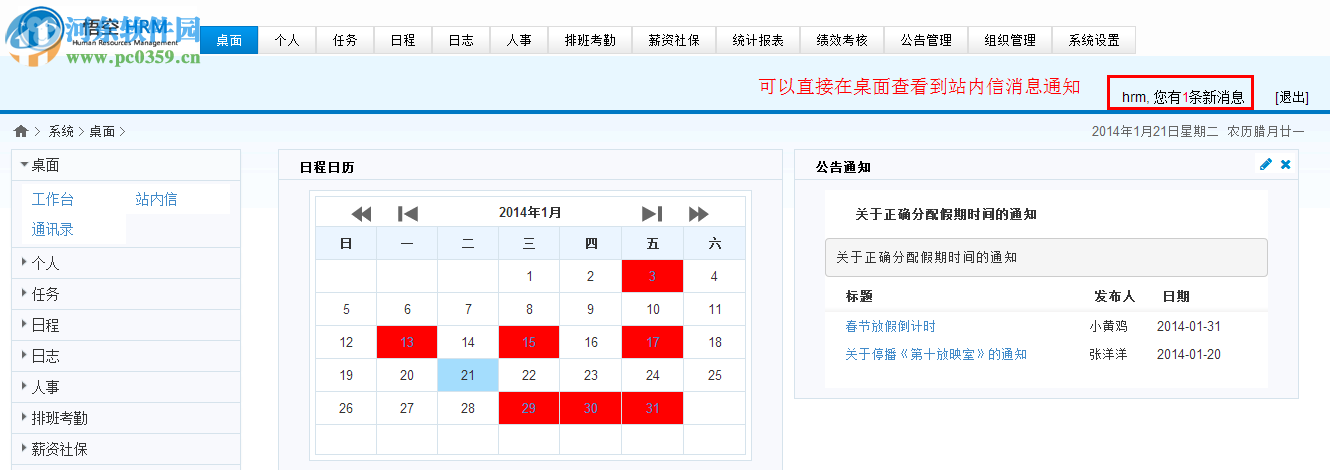Expand the 排班考勤 sidebar section

(125, 418)
